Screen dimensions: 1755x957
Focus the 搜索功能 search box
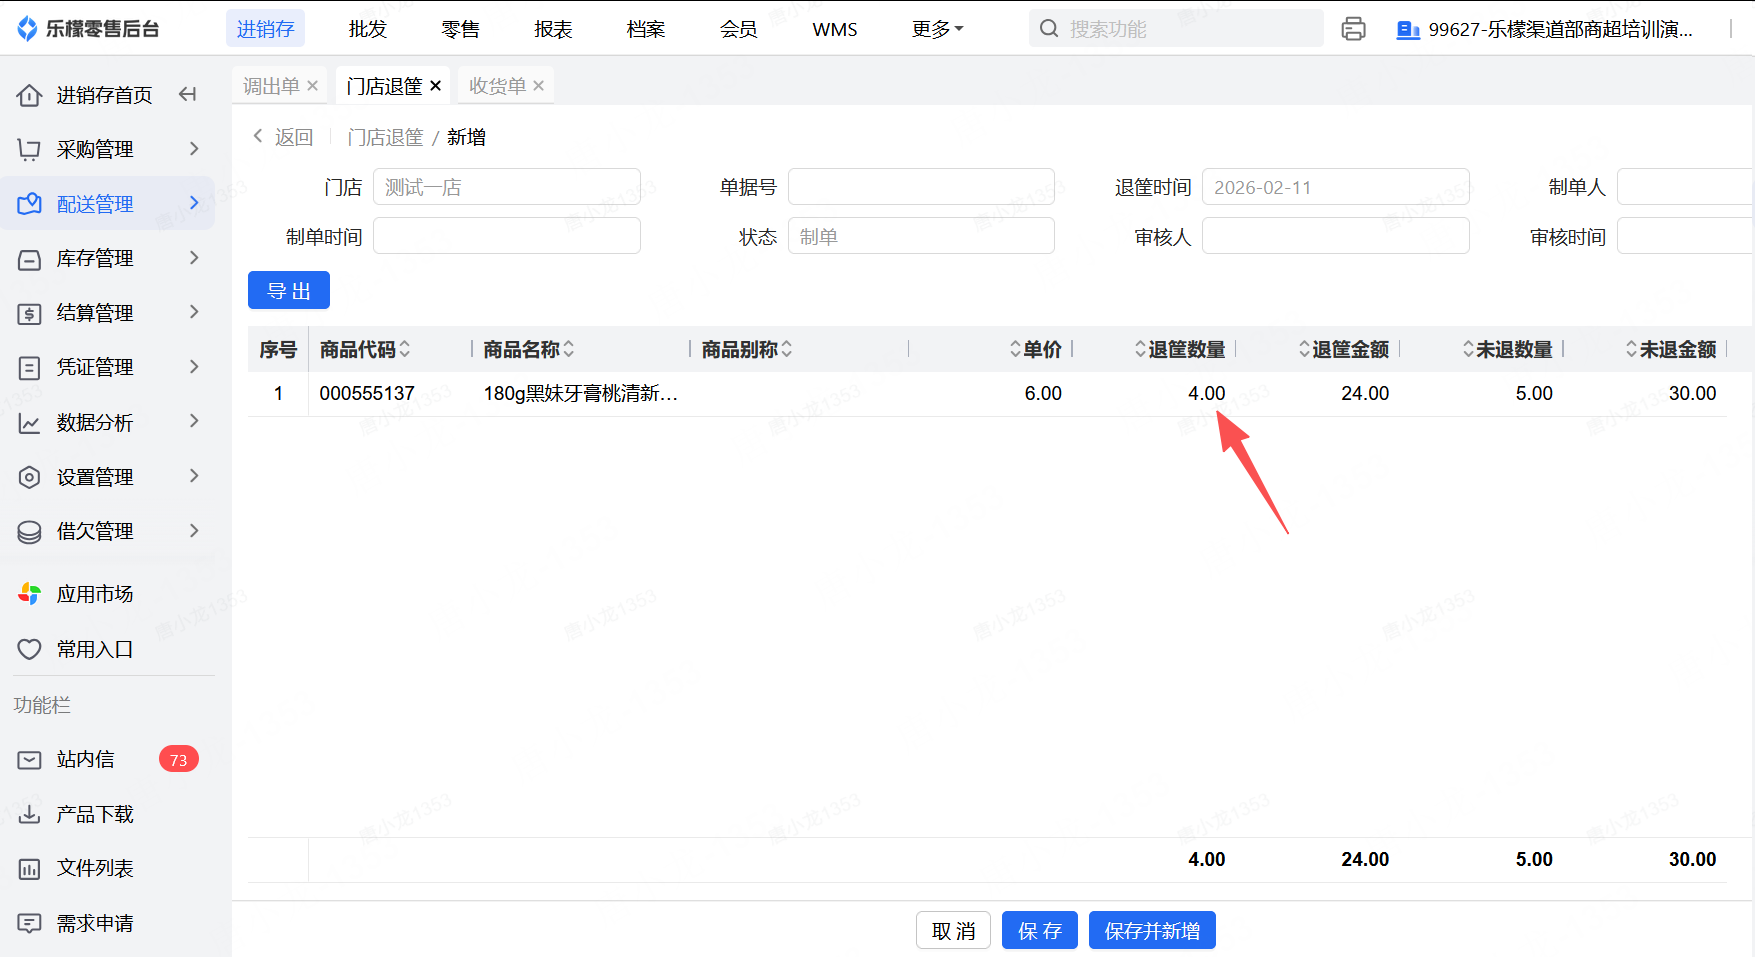[x=1176, y=29]
